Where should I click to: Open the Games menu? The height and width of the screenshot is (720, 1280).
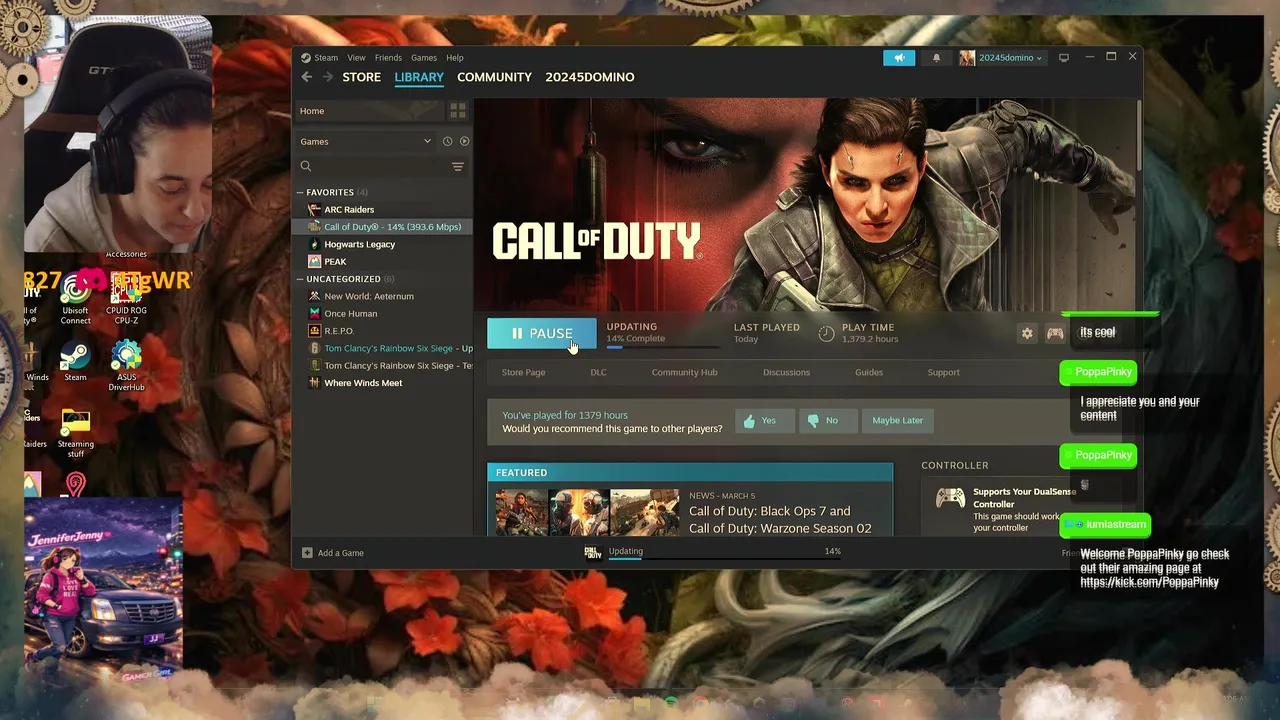click(x=424, y=58)
